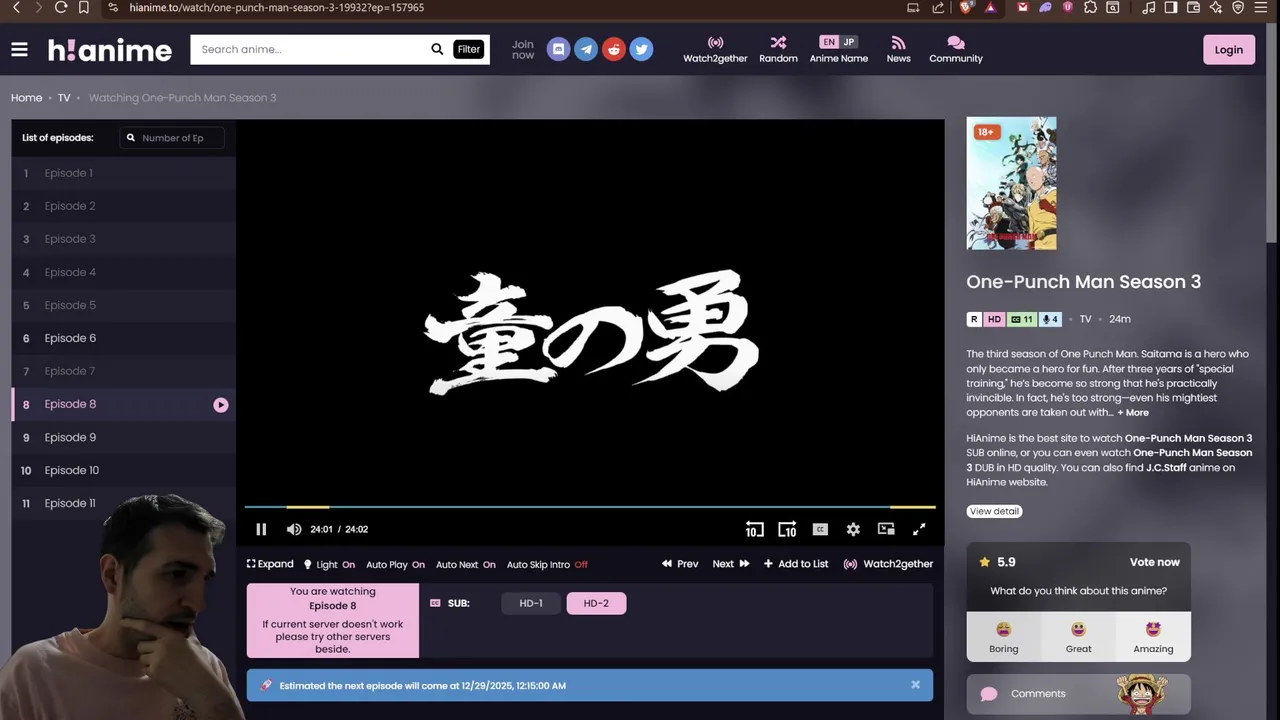Image resolution: width=1280 pixels, height=720 pixels.
Task: Toggle Auto Play setting
Action: (395, 564)
